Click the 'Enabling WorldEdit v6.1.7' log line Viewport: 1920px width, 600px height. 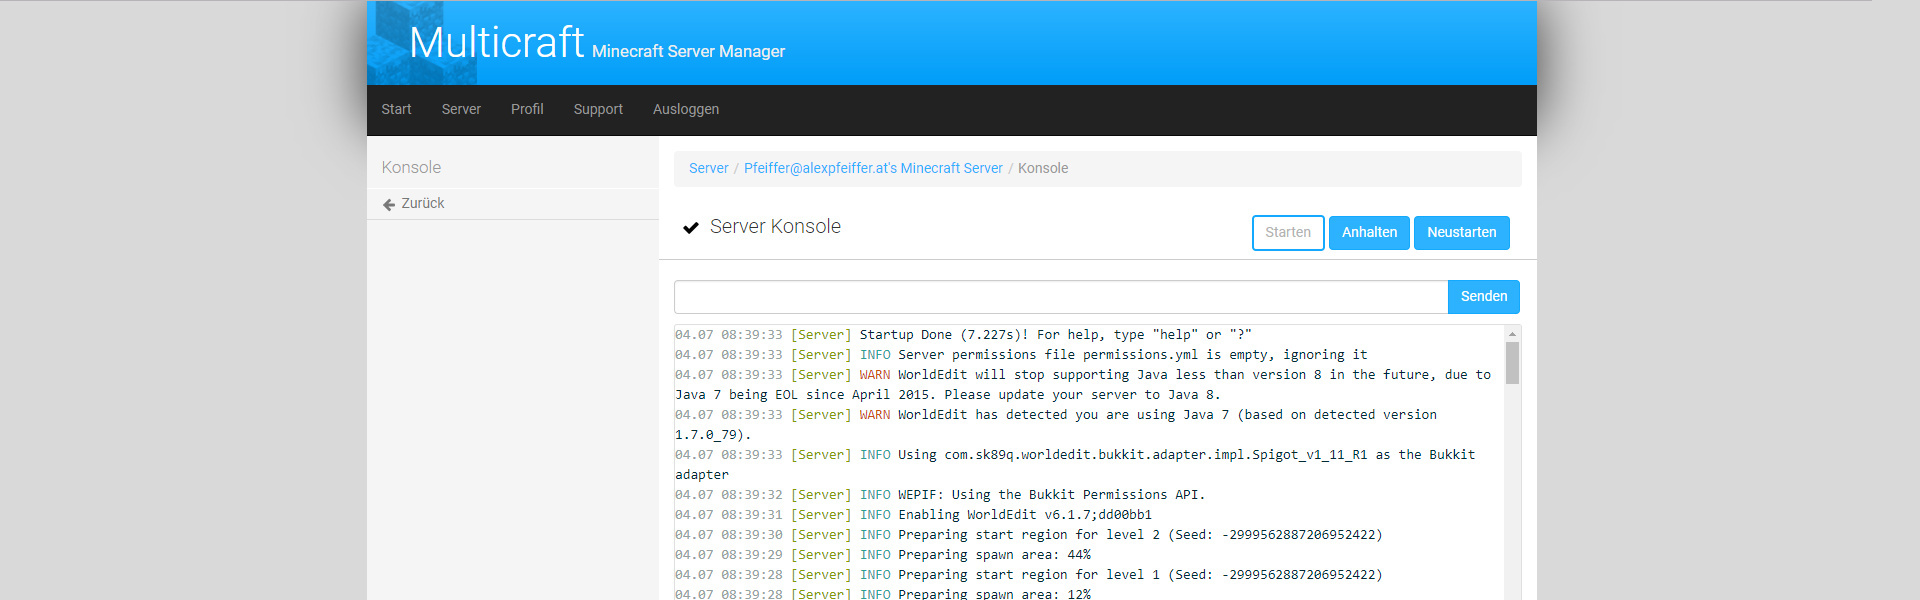pos(913,515)
